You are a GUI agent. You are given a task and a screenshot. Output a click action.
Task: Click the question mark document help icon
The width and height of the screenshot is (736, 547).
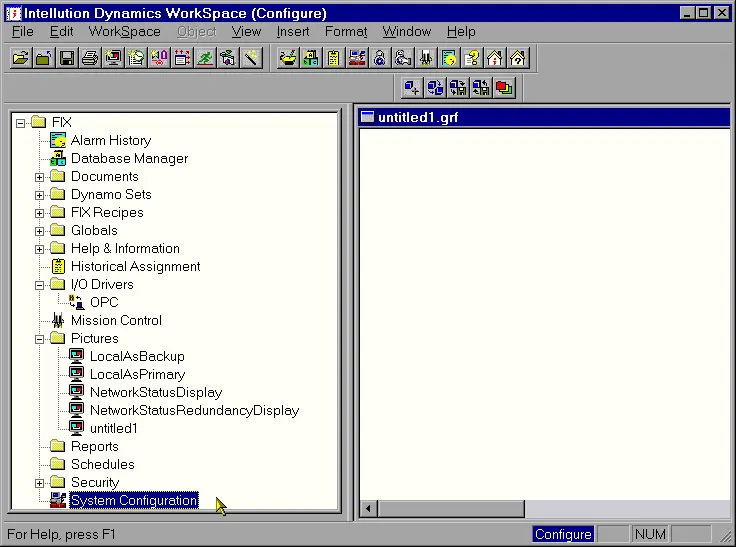pyautogui.click(x=472, y=58)
